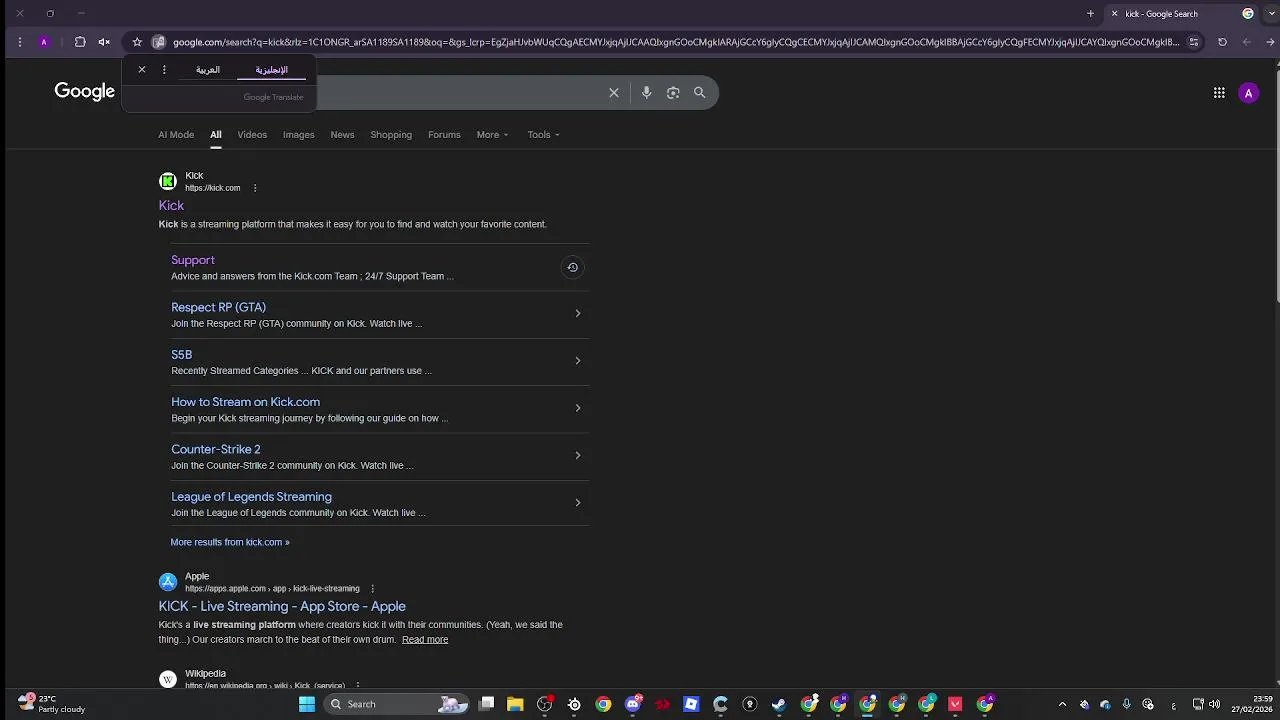This screenshot has height=720, width=1280.
Task: Bookmark this page with the star icon
Action: tap(137, 42)
